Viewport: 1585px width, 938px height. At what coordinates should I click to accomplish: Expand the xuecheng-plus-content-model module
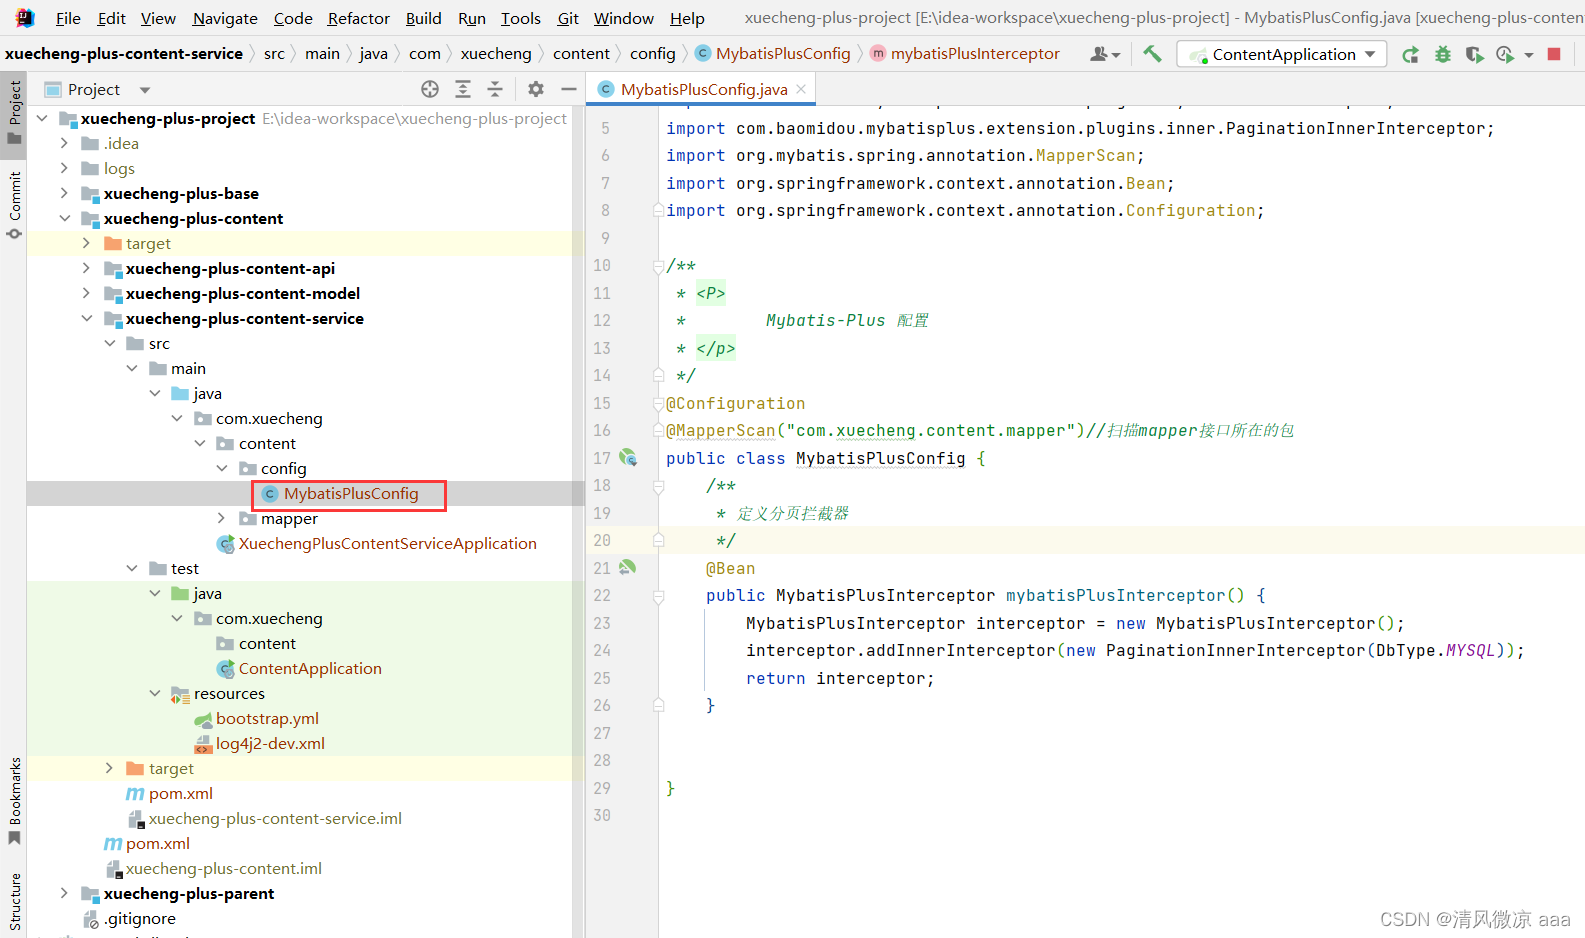coord(86,293)
